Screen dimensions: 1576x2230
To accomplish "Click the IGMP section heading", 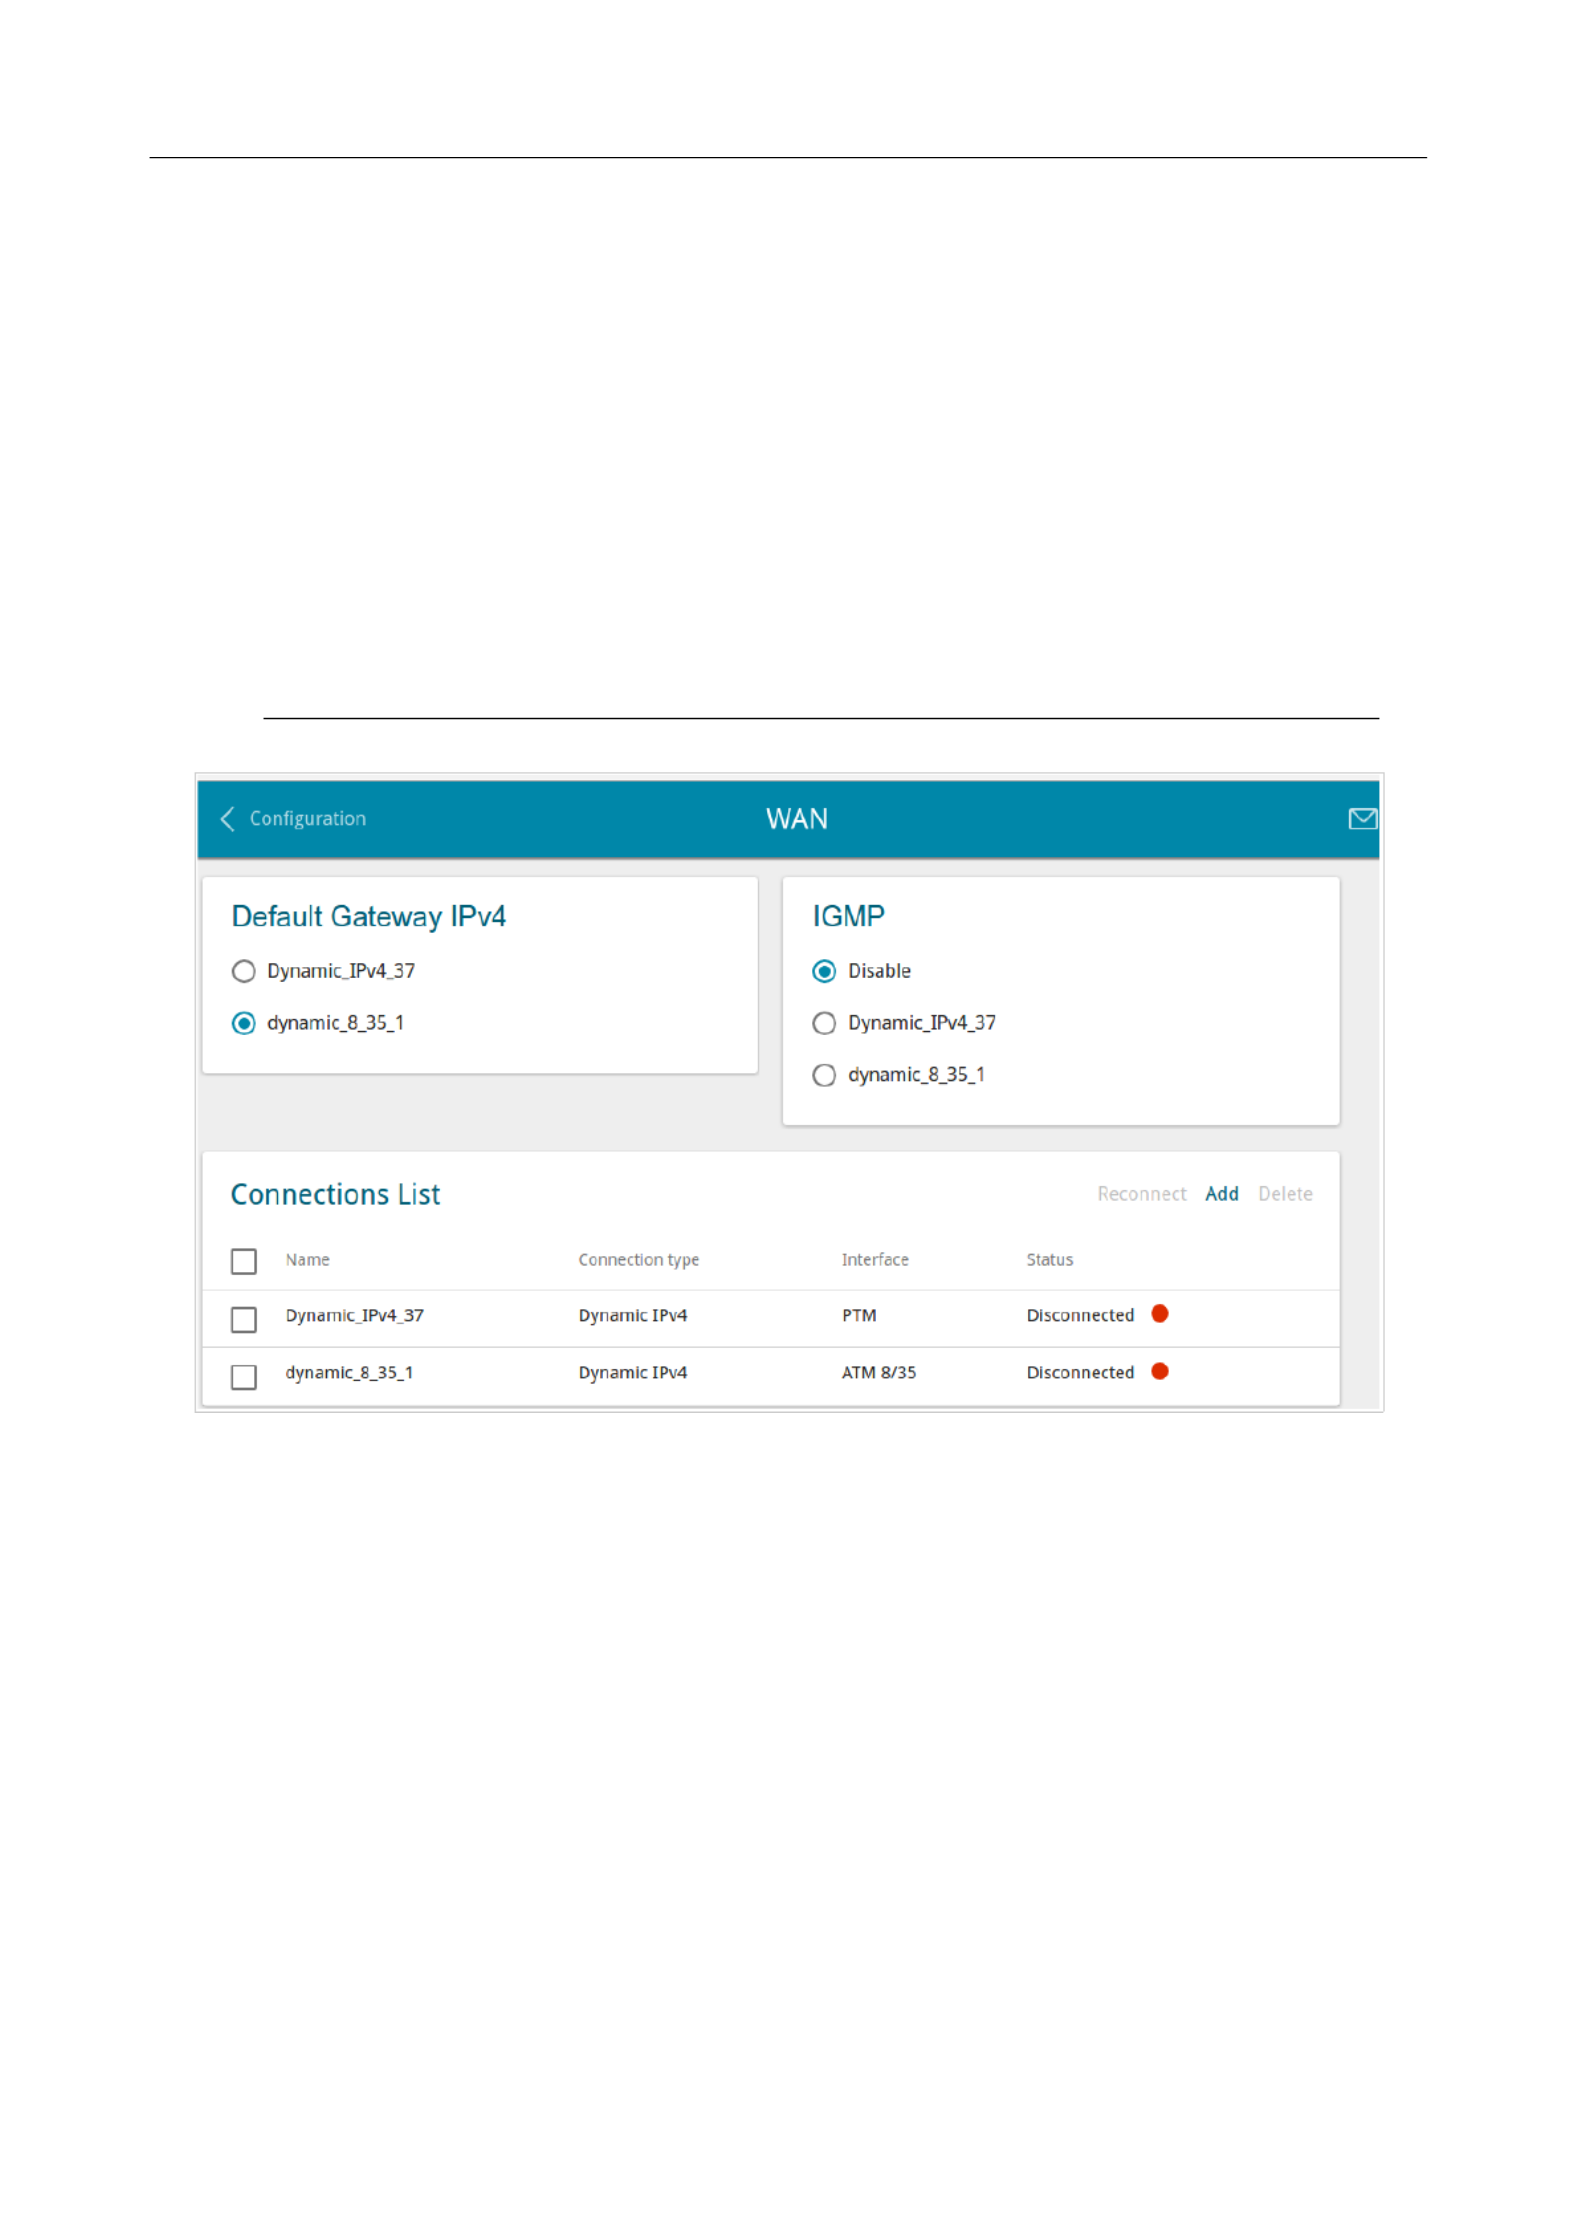I will pyautogui.click(x=848, y=916).
